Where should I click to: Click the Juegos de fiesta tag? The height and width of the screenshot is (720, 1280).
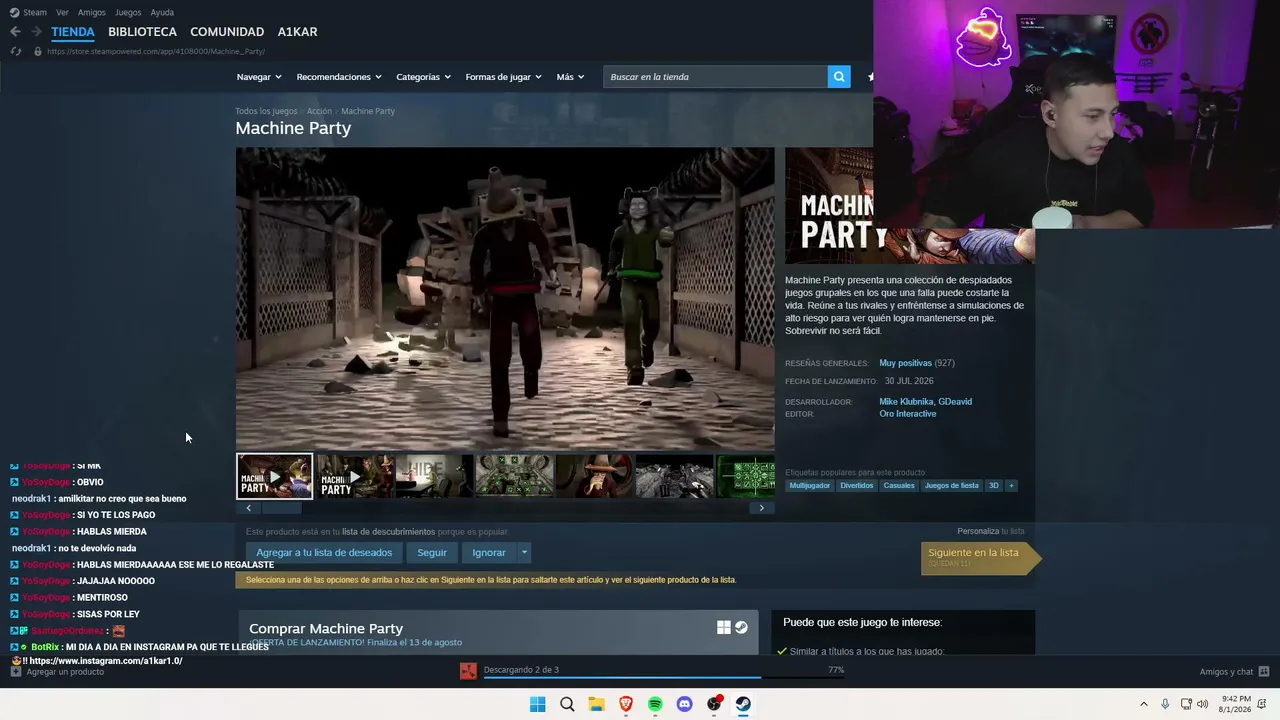[x=952, y=486]
